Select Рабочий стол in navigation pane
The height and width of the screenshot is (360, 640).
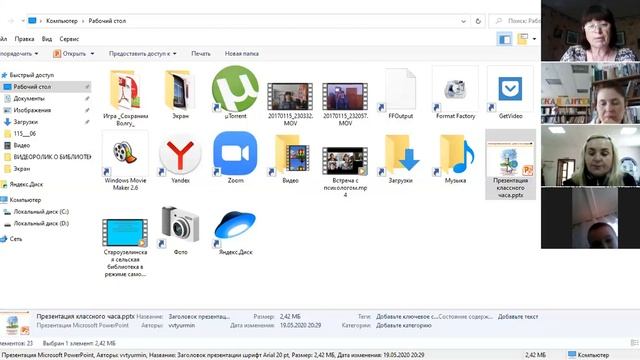[x=45, y=87]
